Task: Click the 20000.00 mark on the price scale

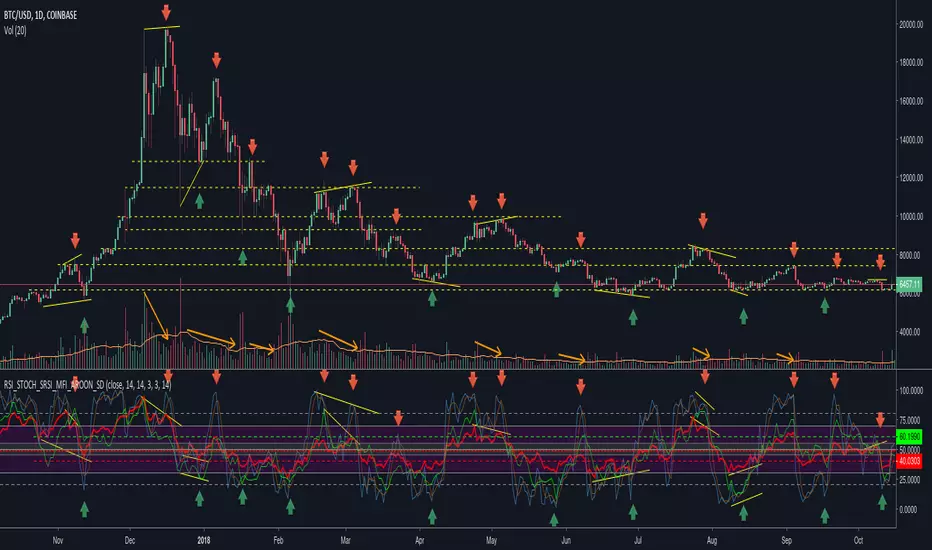Action: click(911, 24)
